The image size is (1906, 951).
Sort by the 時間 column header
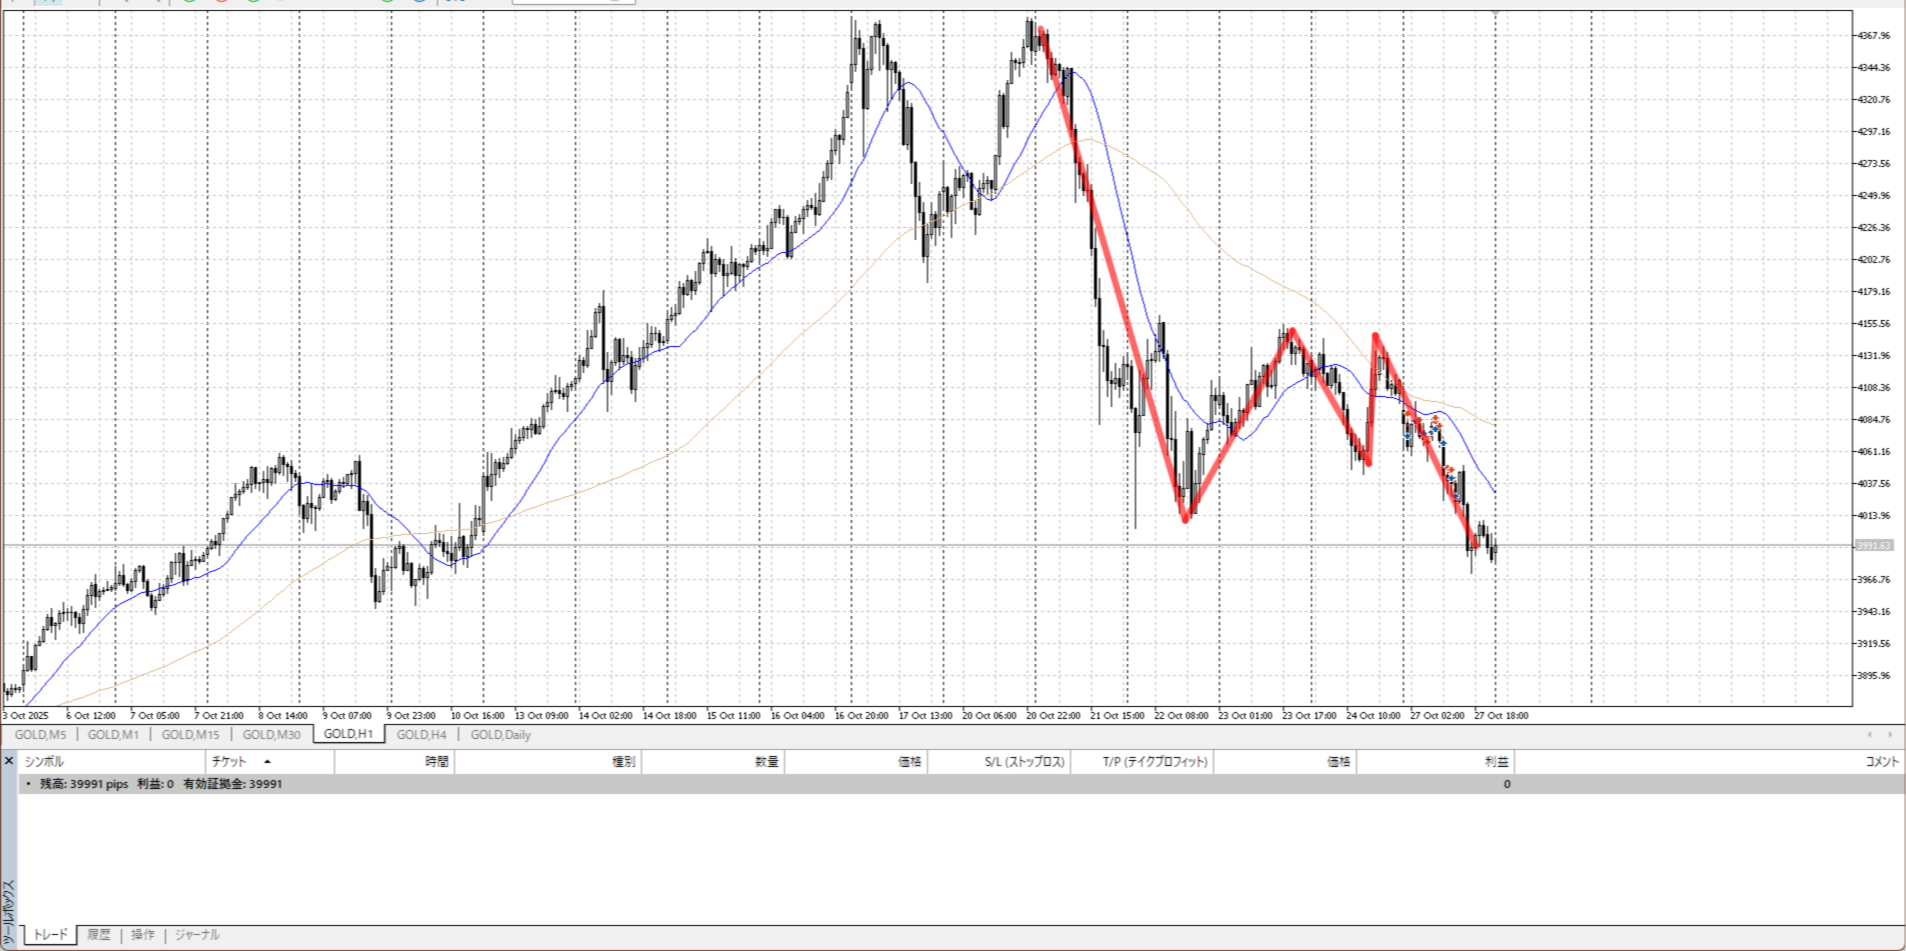pyautogui.click(x=436, y=762)
